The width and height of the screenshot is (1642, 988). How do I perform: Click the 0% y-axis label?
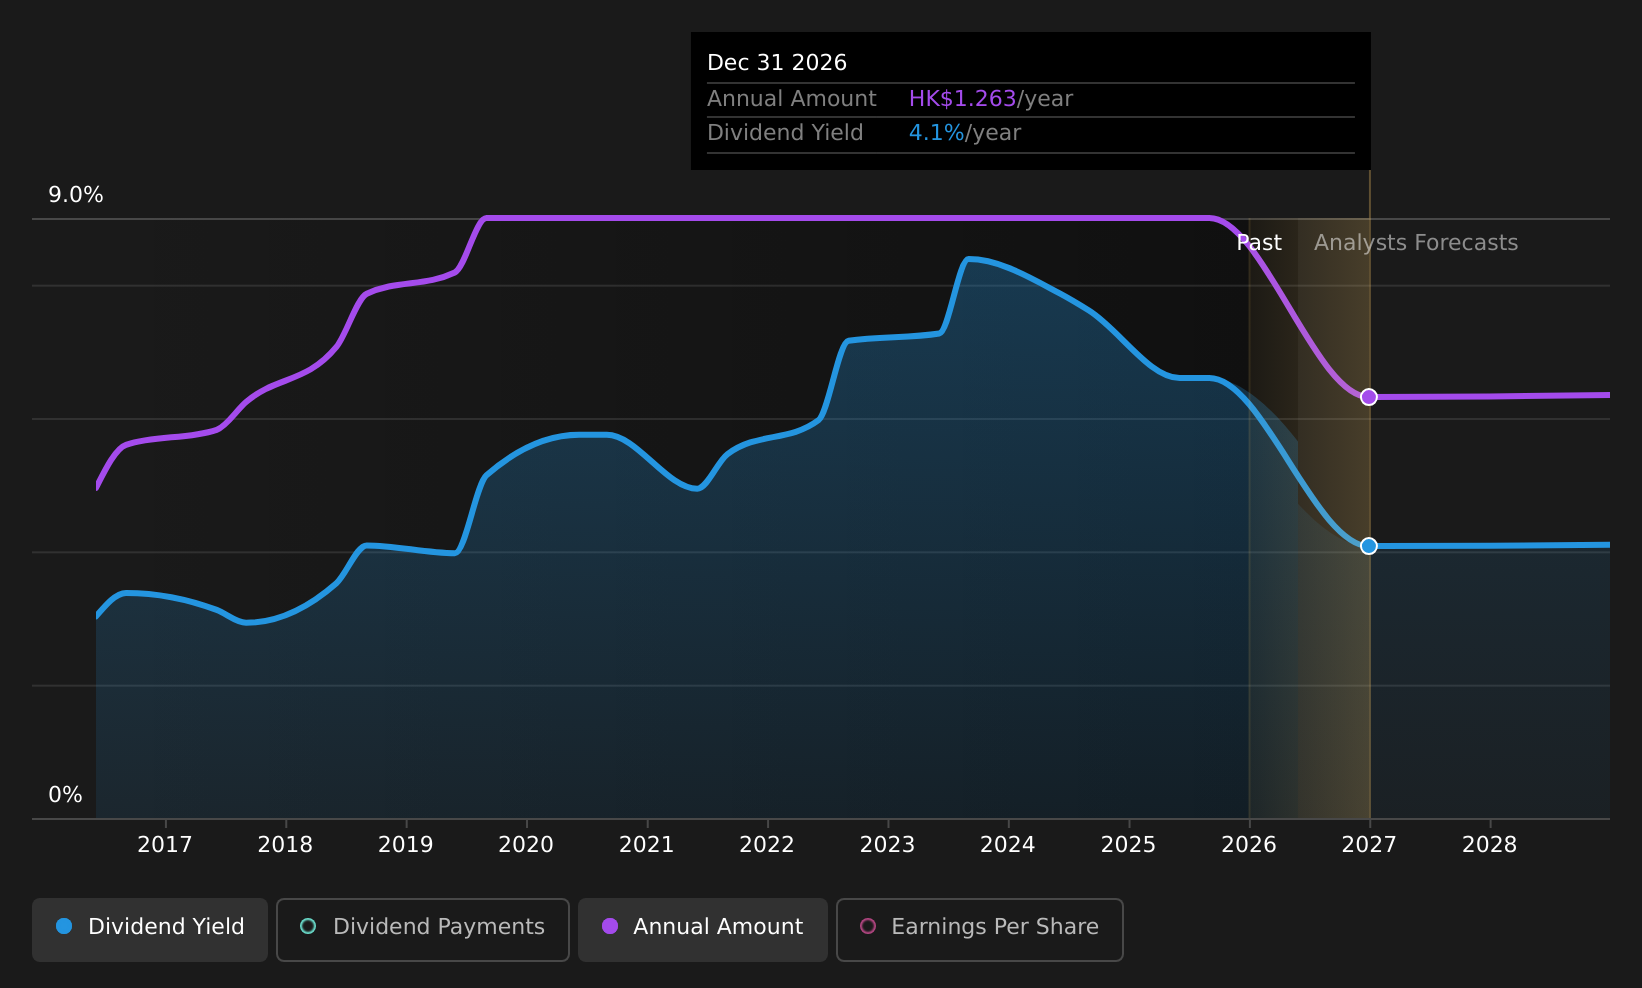(x=66, y=795)
